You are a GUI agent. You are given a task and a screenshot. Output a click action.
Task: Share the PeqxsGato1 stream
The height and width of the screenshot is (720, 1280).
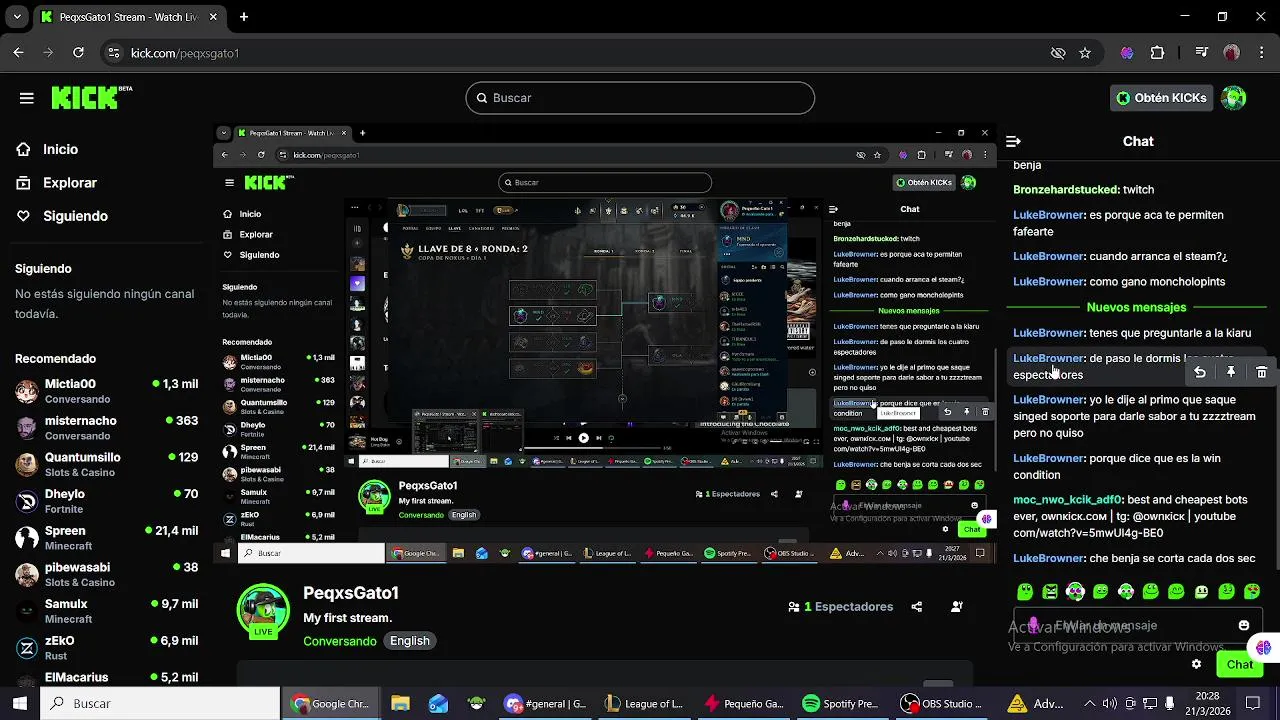917,607
